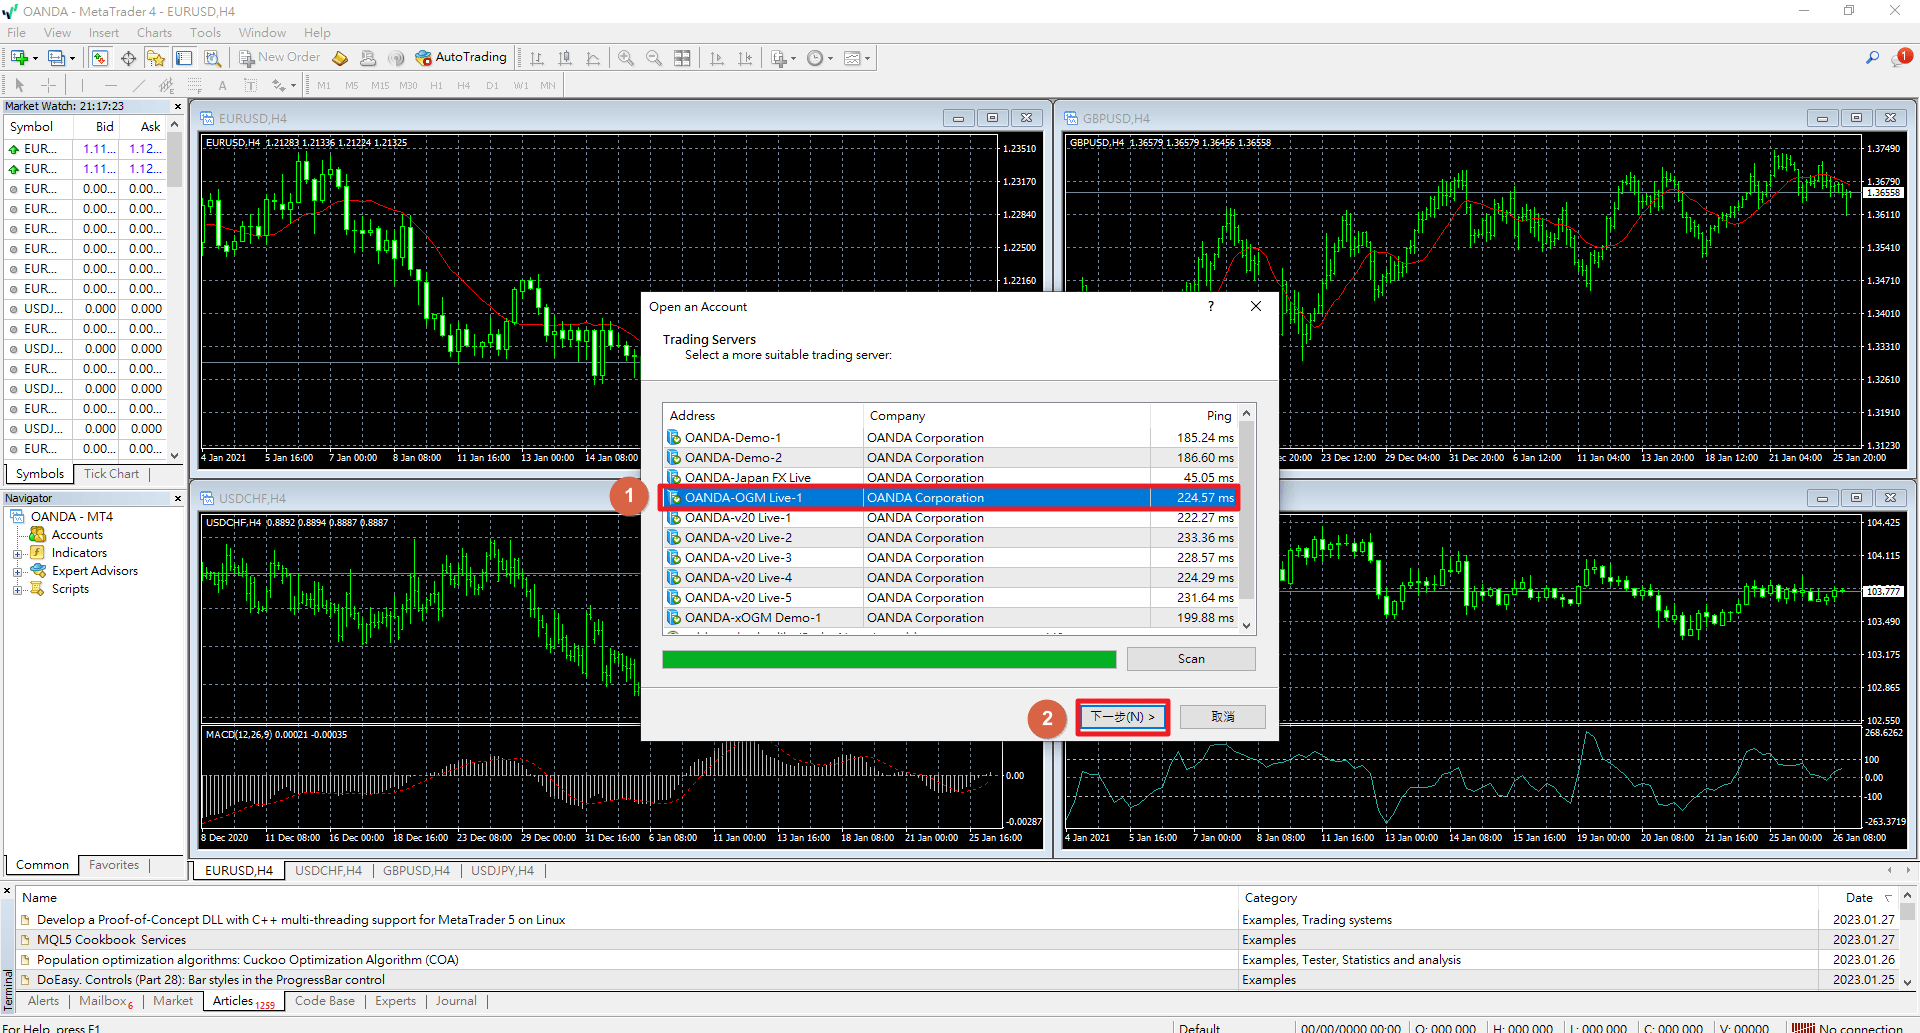Select the Trendline drawing tool
The height and width of the screenshot is (1033, 1920).
139,85
